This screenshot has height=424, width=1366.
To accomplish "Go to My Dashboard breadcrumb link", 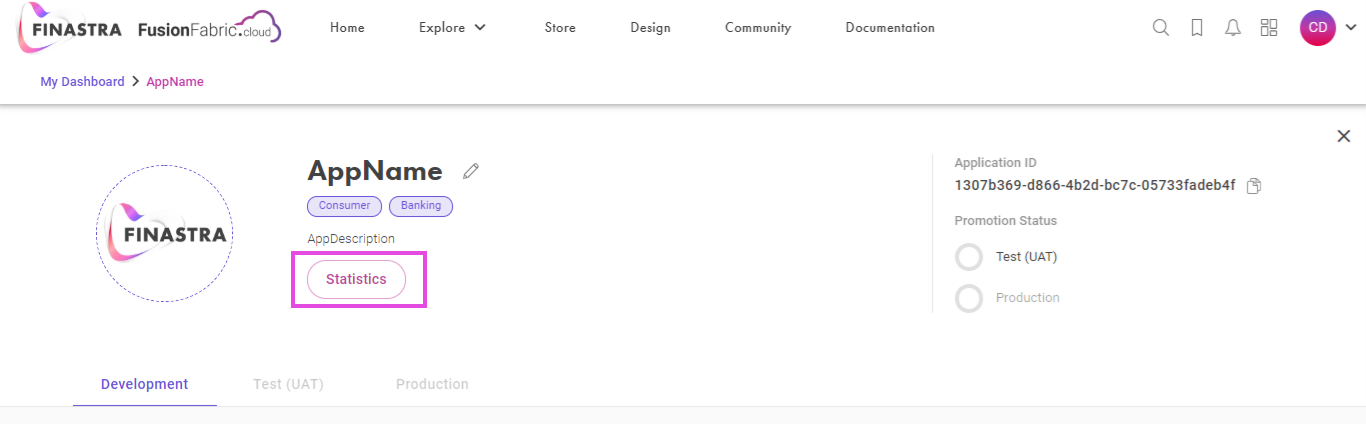I will (82, 82).
